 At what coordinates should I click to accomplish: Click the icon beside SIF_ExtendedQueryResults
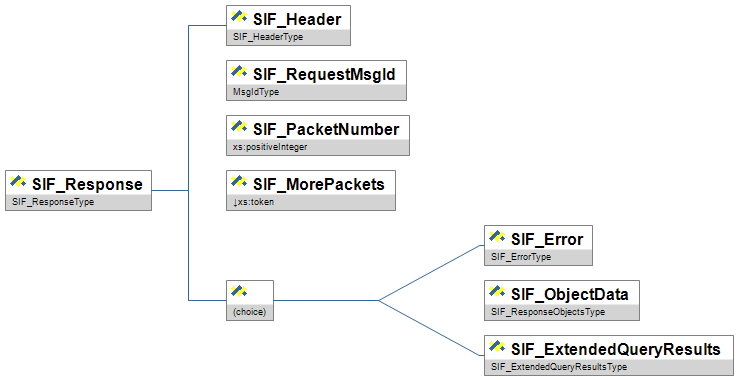tap(497, 348)
